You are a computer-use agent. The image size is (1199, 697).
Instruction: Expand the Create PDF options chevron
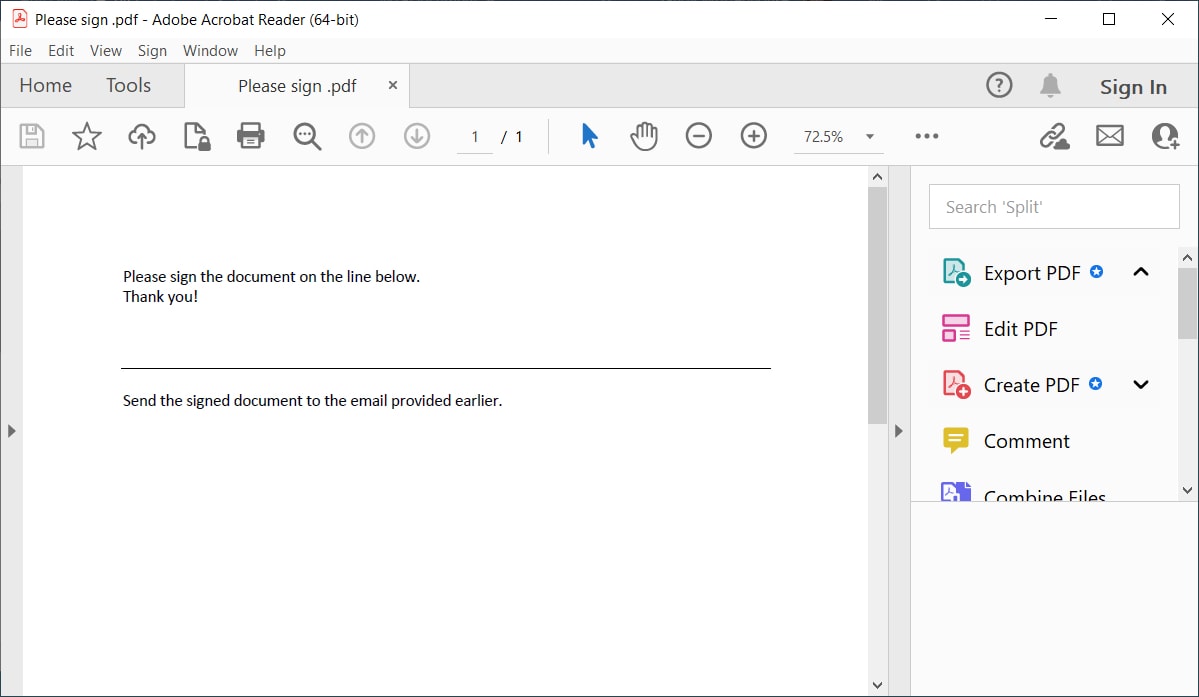tap(1140, 384)
